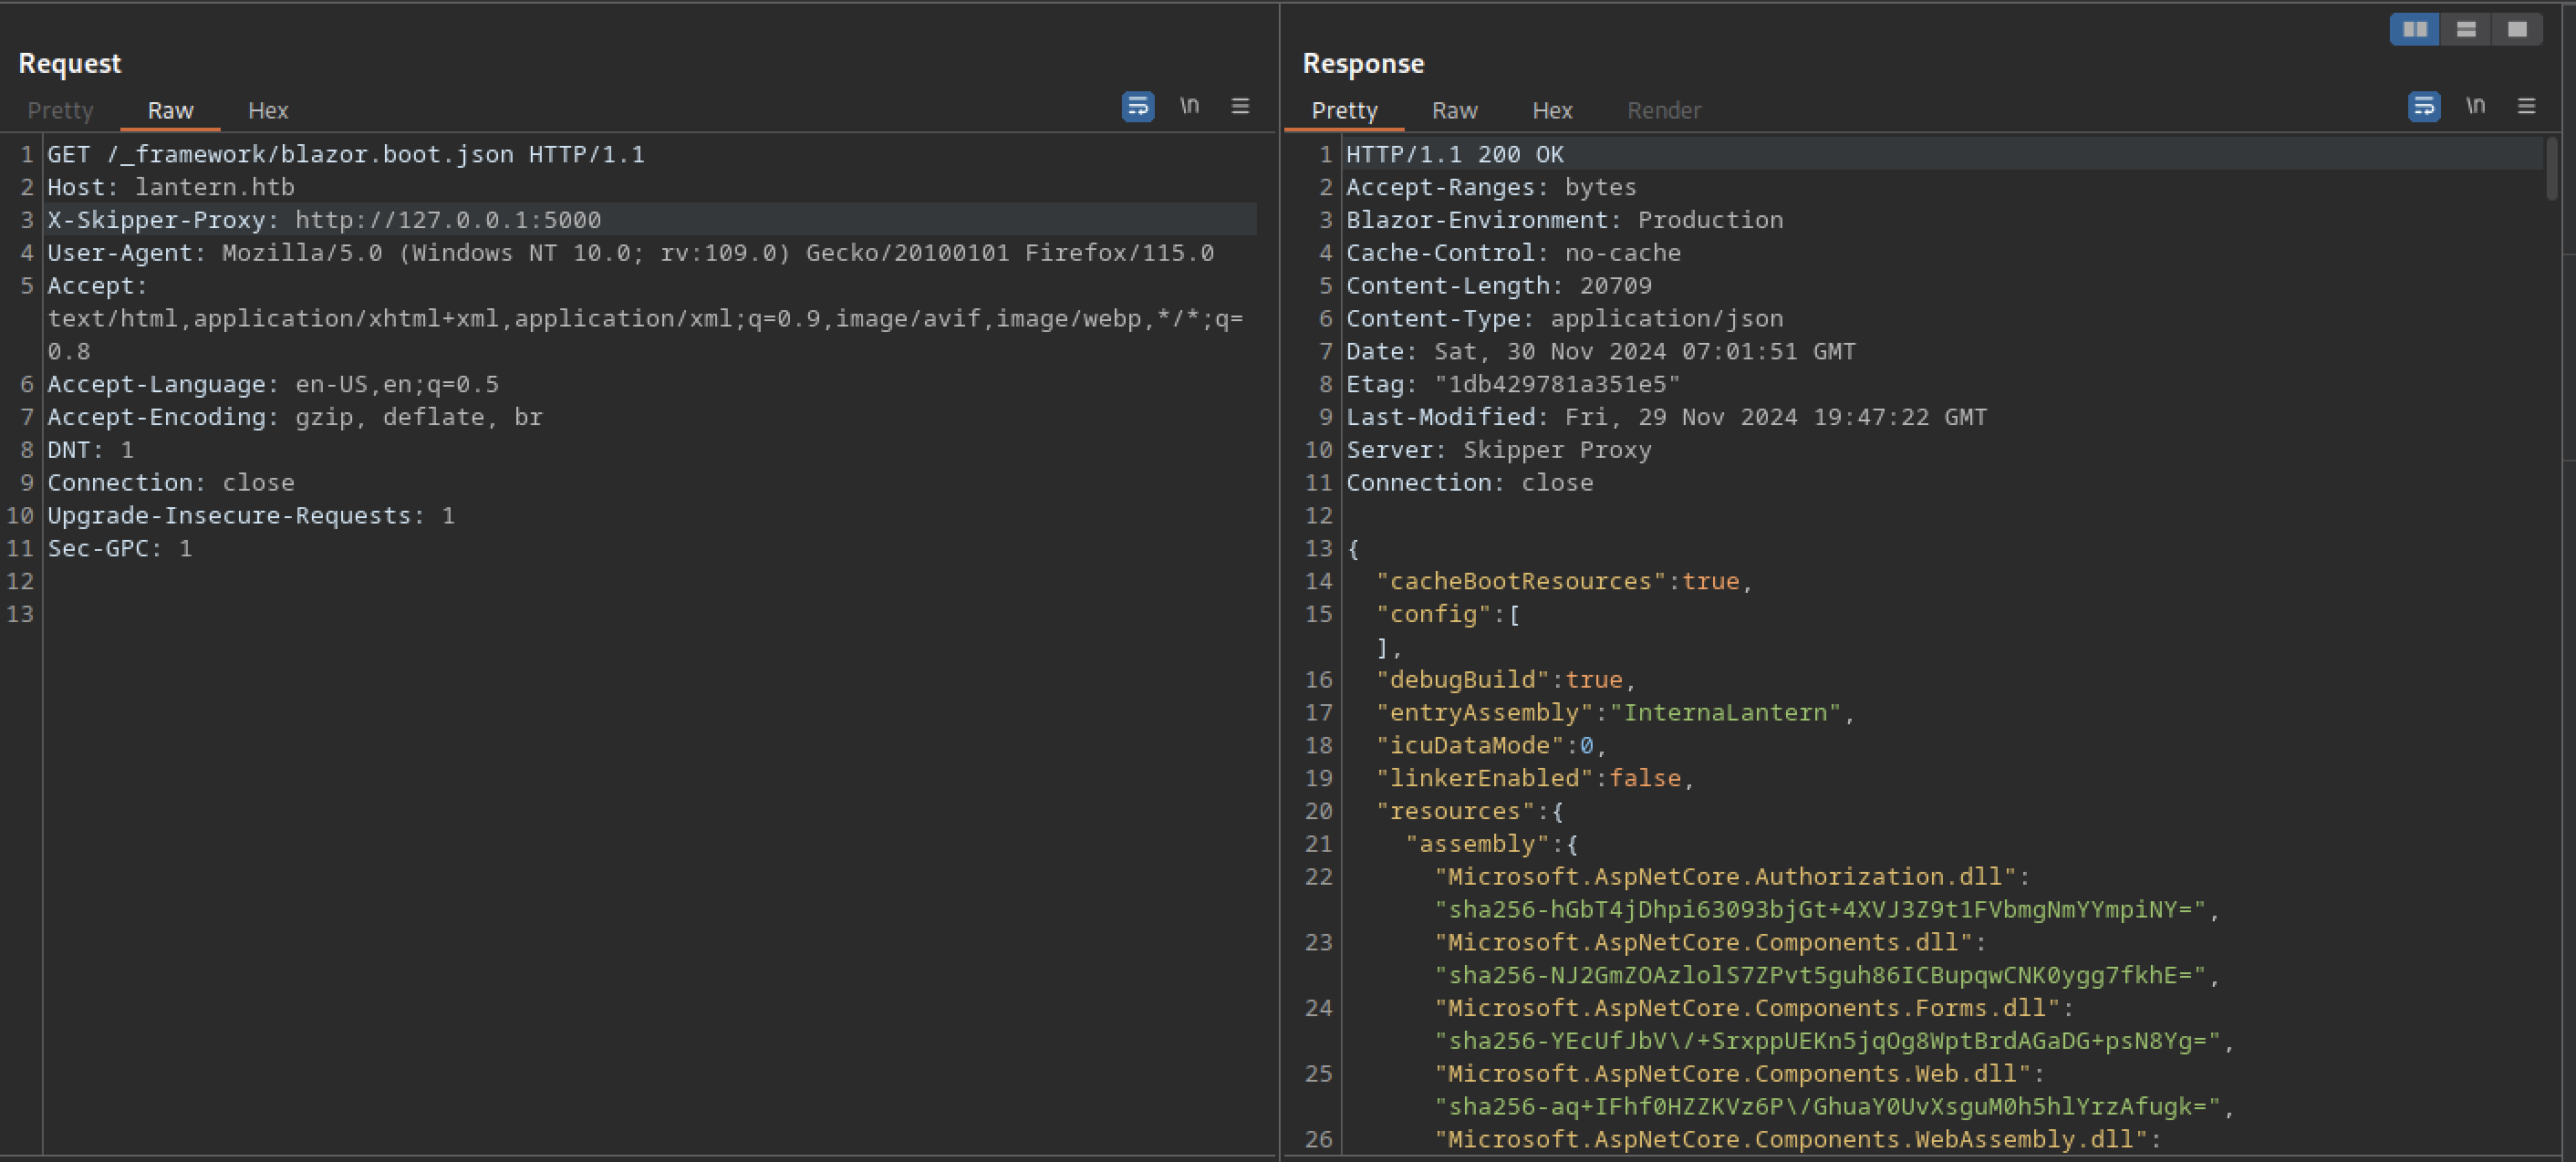Open the Response Render tab

coord(1663,110)
